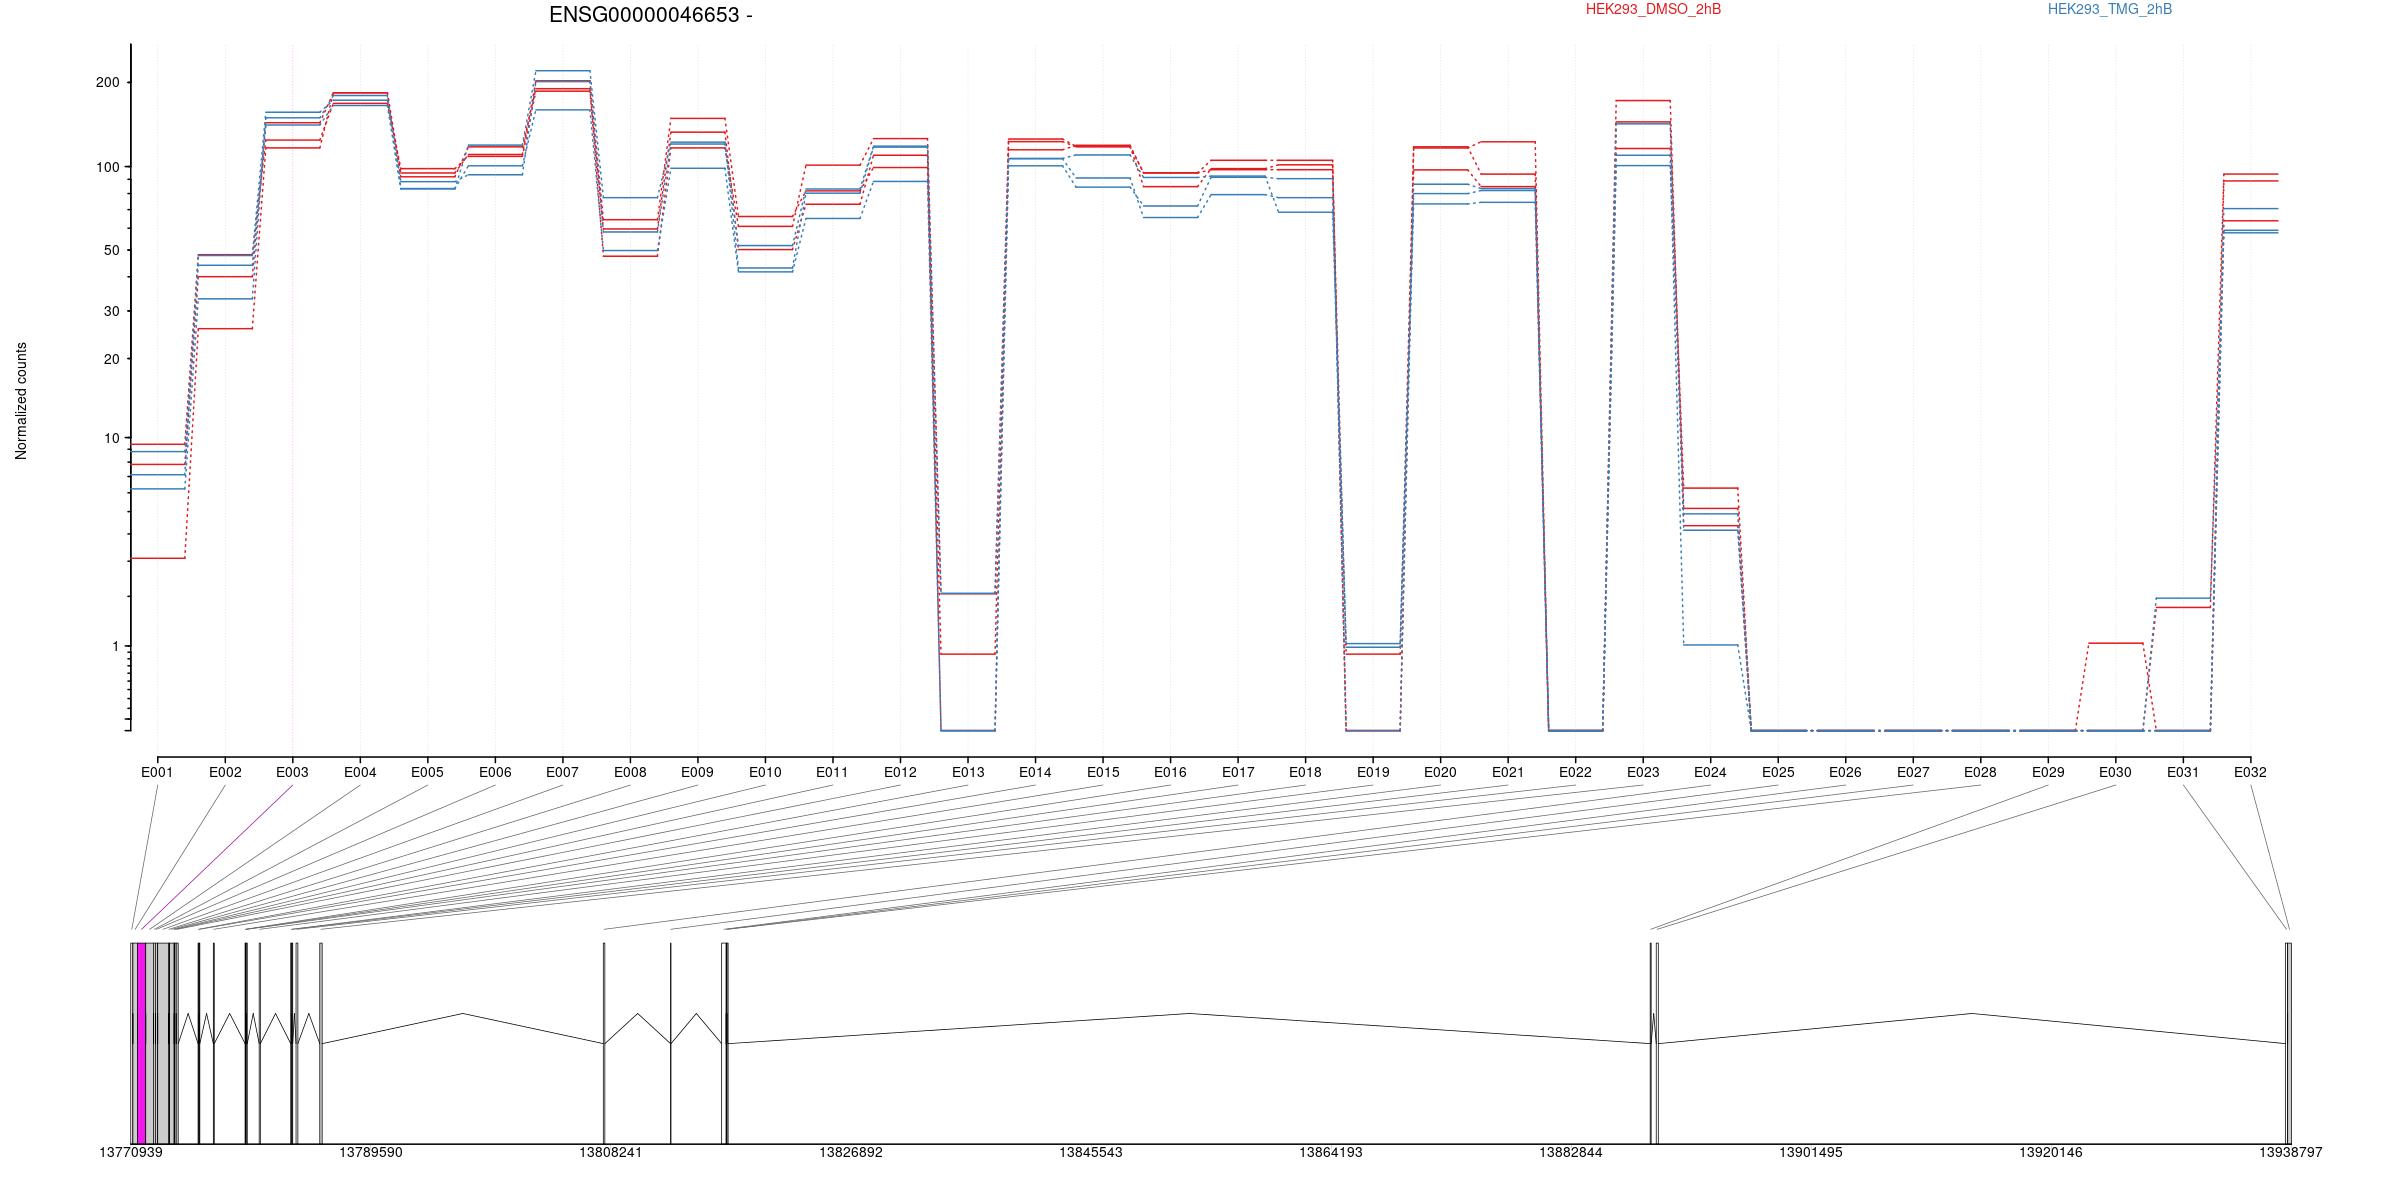Click the Normalized counts axis label
This screenshot has height=1200, width=2400.
click(x=21, y=401)
